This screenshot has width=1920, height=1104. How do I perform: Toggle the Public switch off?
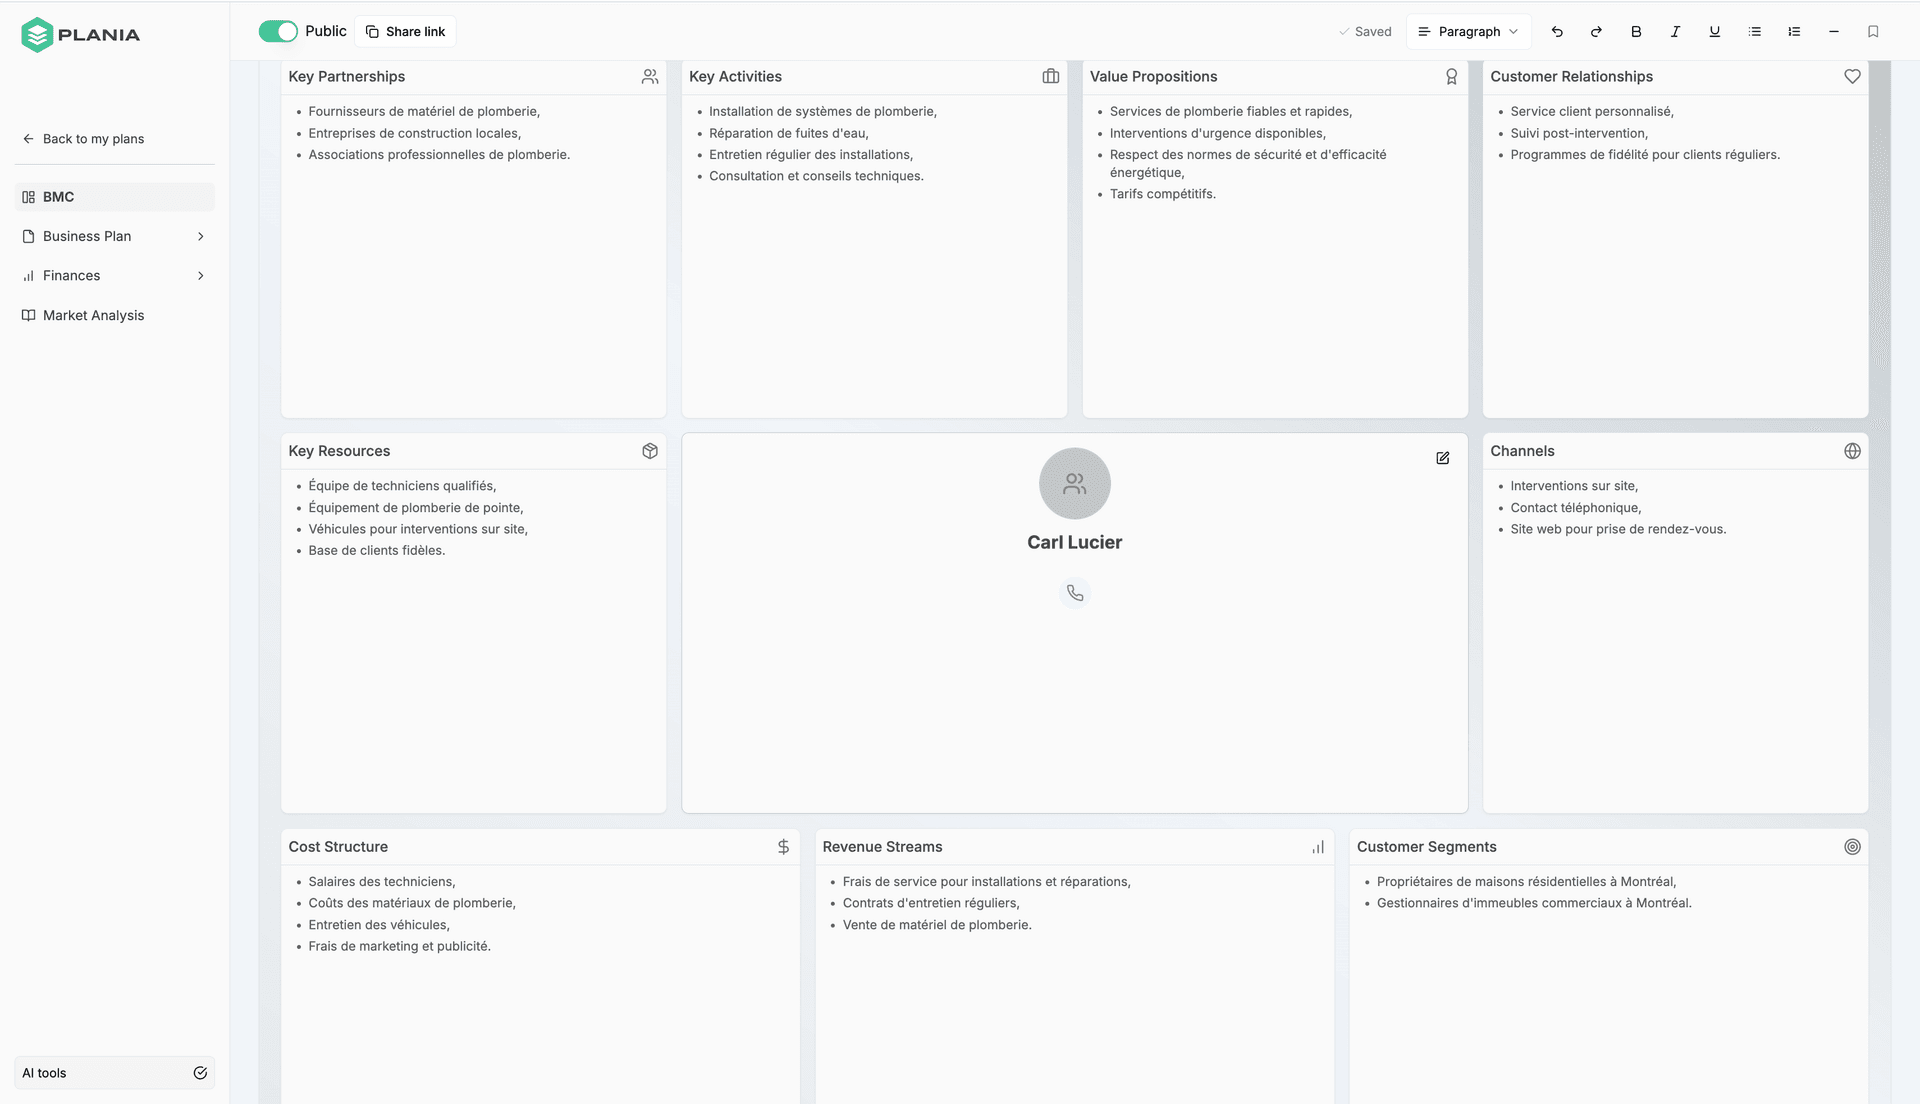pyautogui.click(x=278, y=31)
